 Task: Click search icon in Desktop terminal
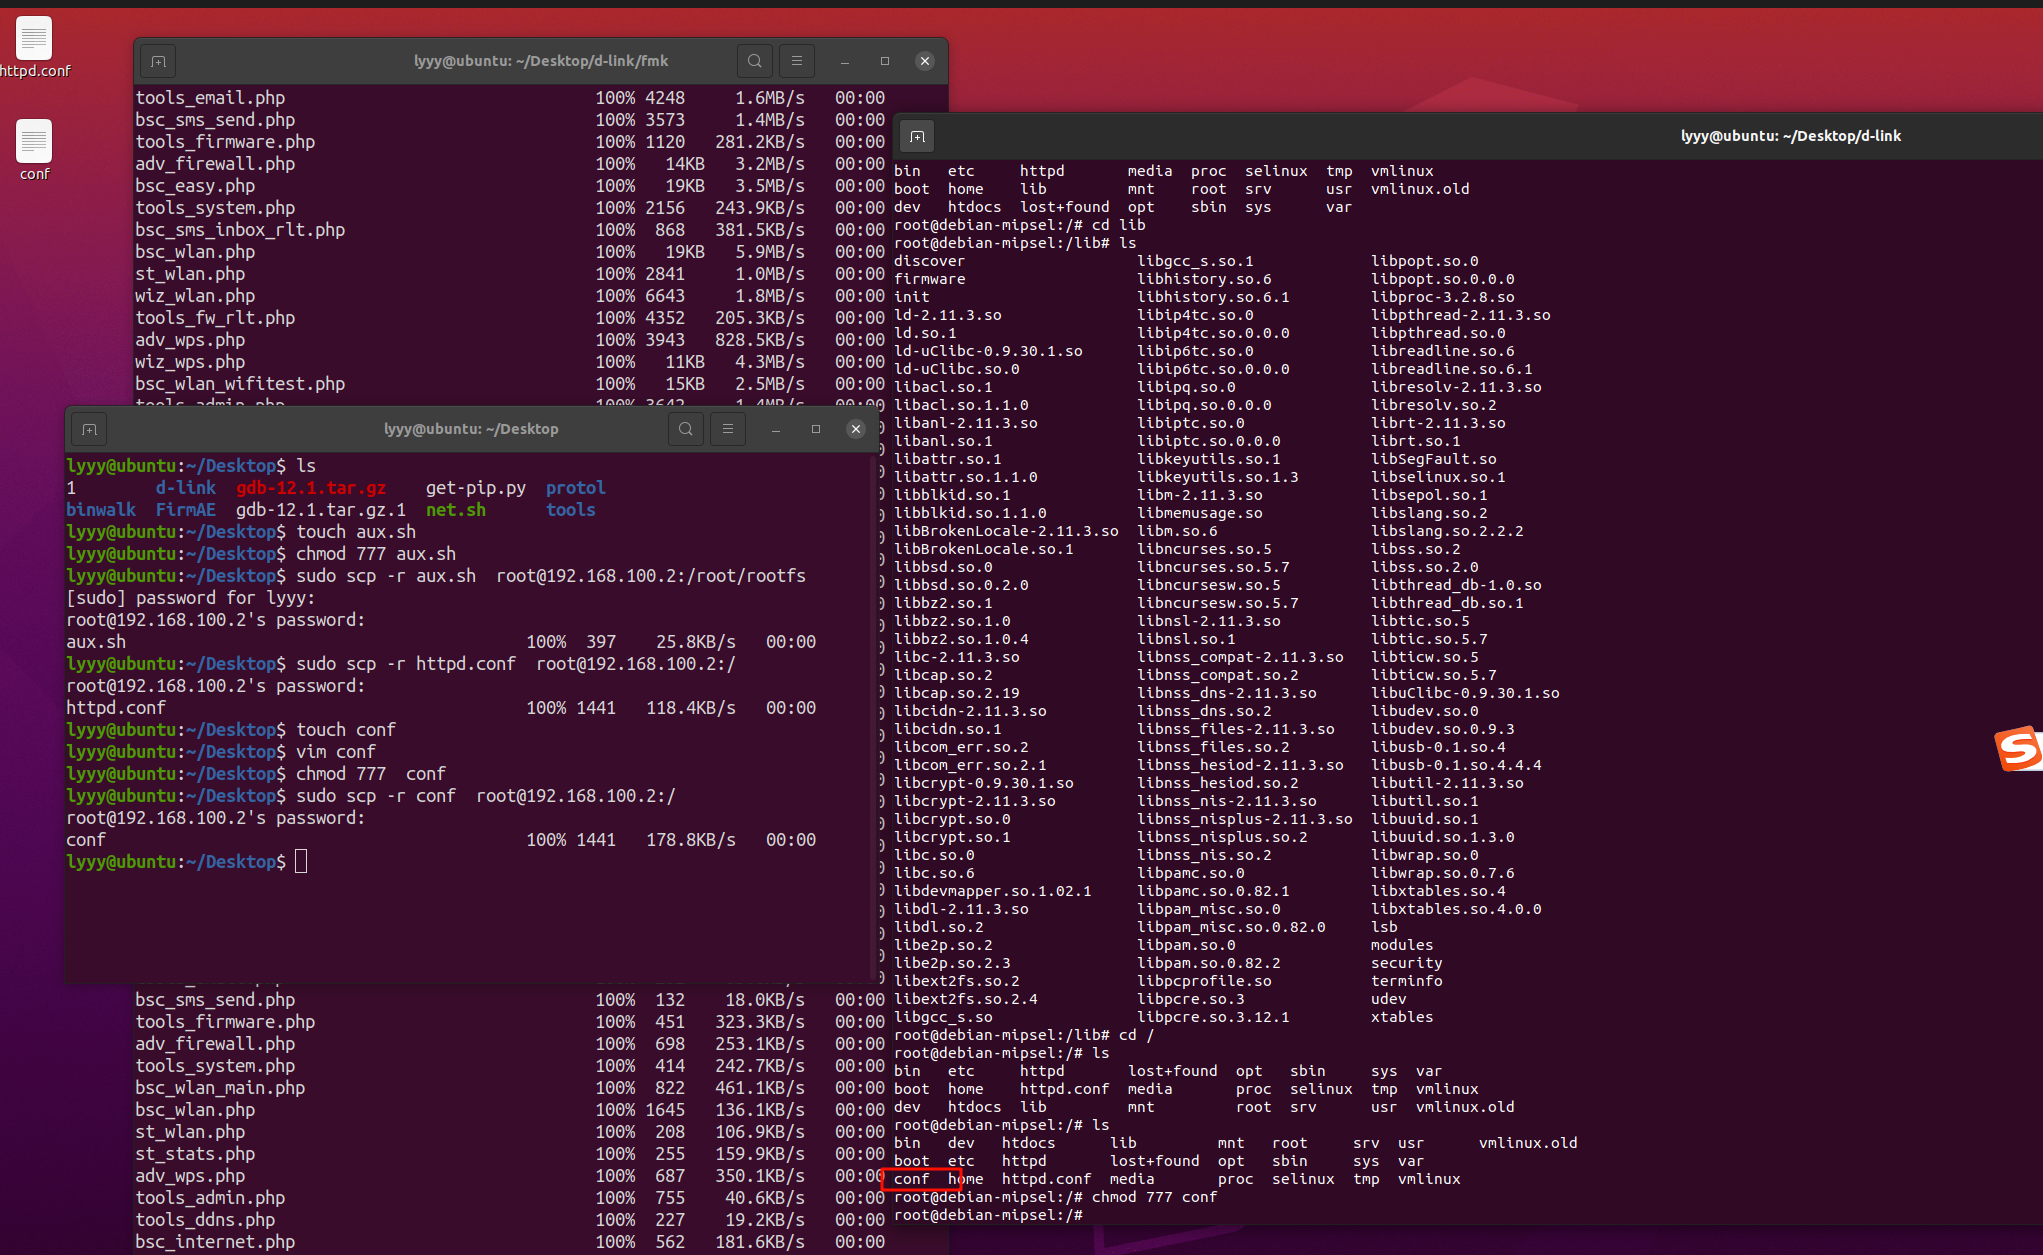click(x=686, y=429)
